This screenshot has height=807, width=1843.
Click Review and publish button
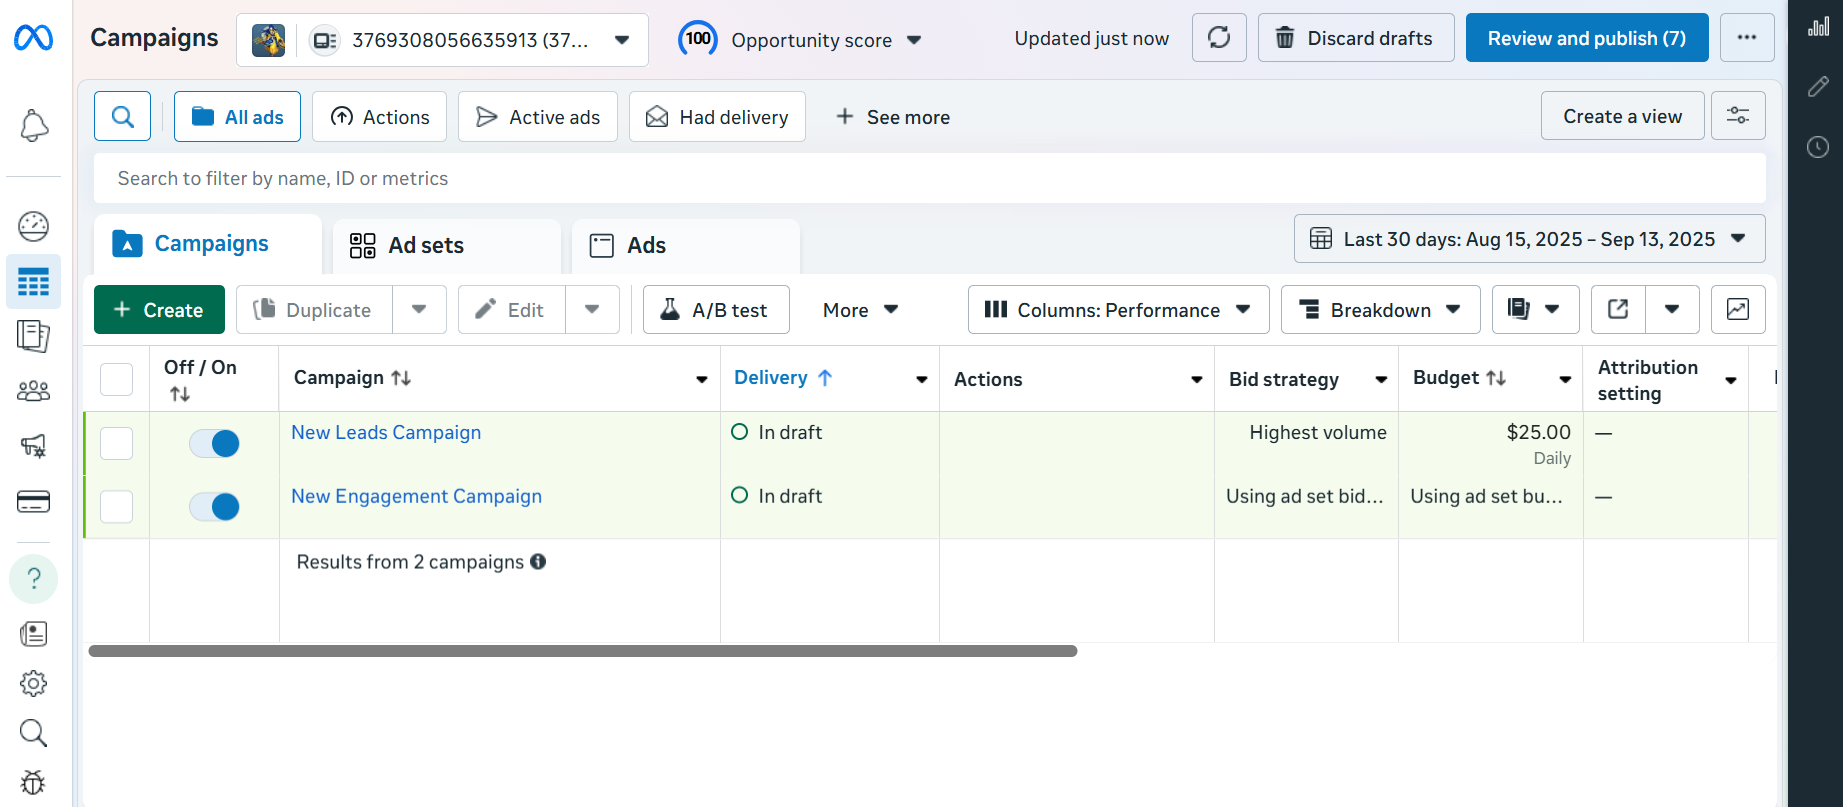click(x=1586, y=38)
